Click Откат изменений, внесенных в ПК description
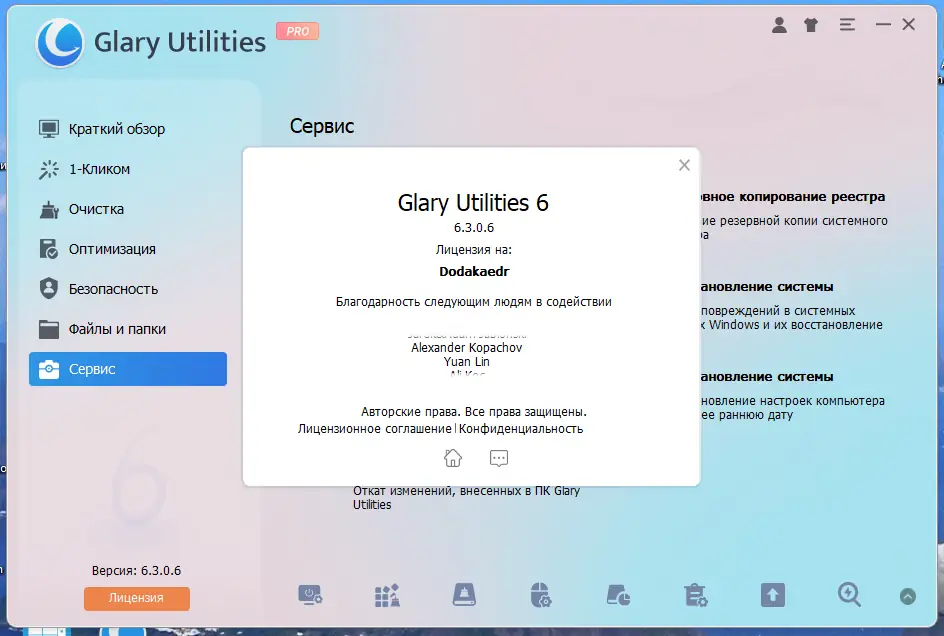The height and width of the screenshot is (636, 944). pos(466,497)
